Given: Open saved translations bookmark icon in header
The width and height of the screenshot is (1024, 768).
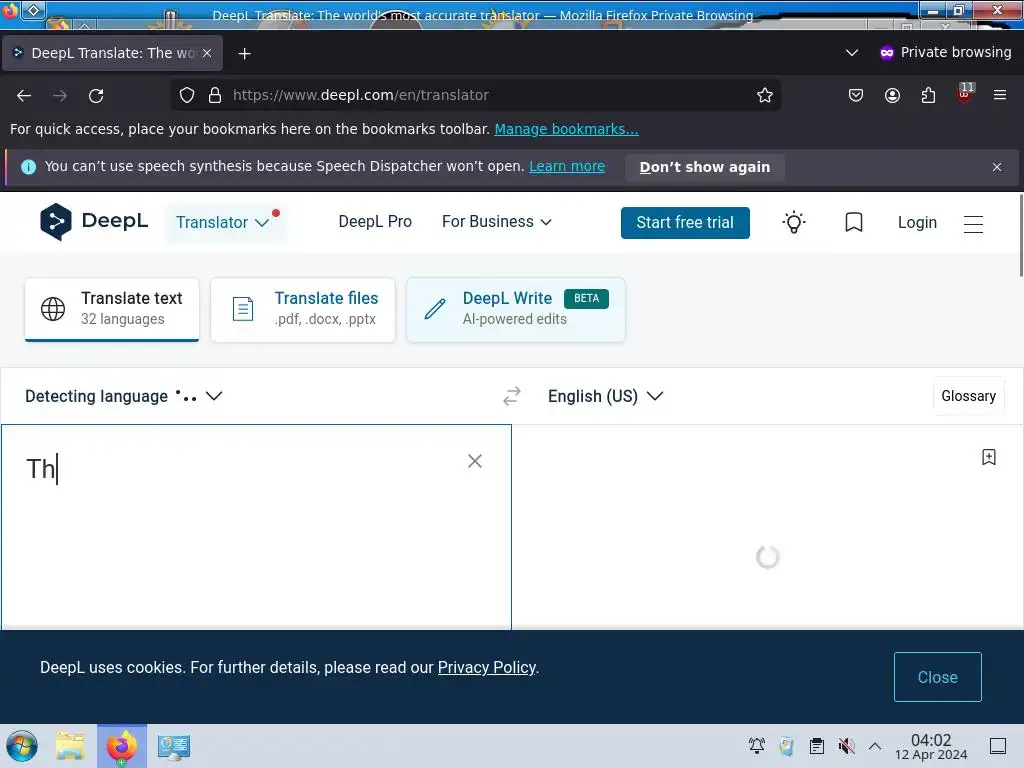Looking at the screenshot, I should coord(854,223).
